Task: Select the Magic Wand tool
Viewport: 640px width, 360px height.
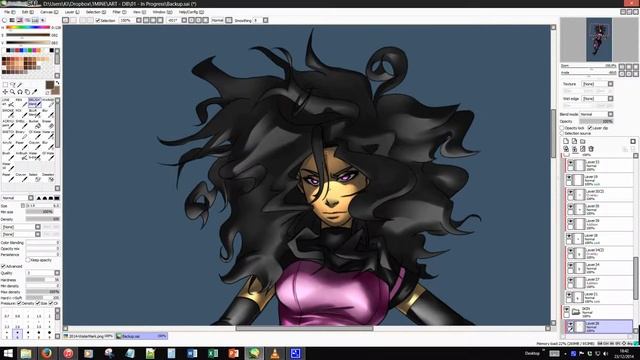Action: click(x=20, y=84)
